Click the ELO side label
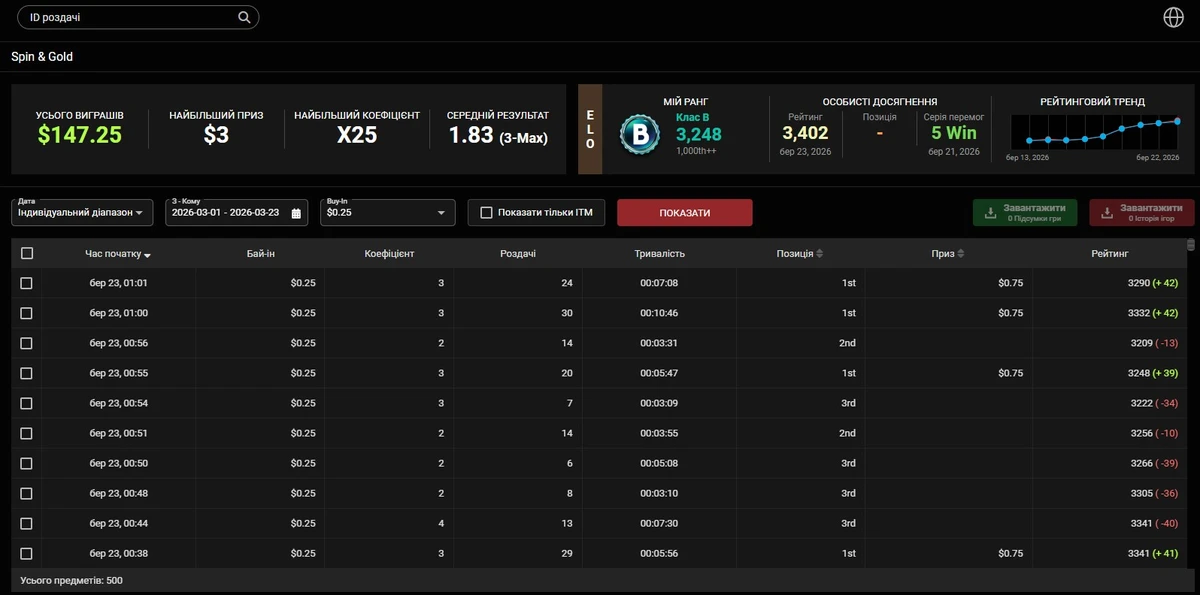1200x595 pixels. point(590,129)
